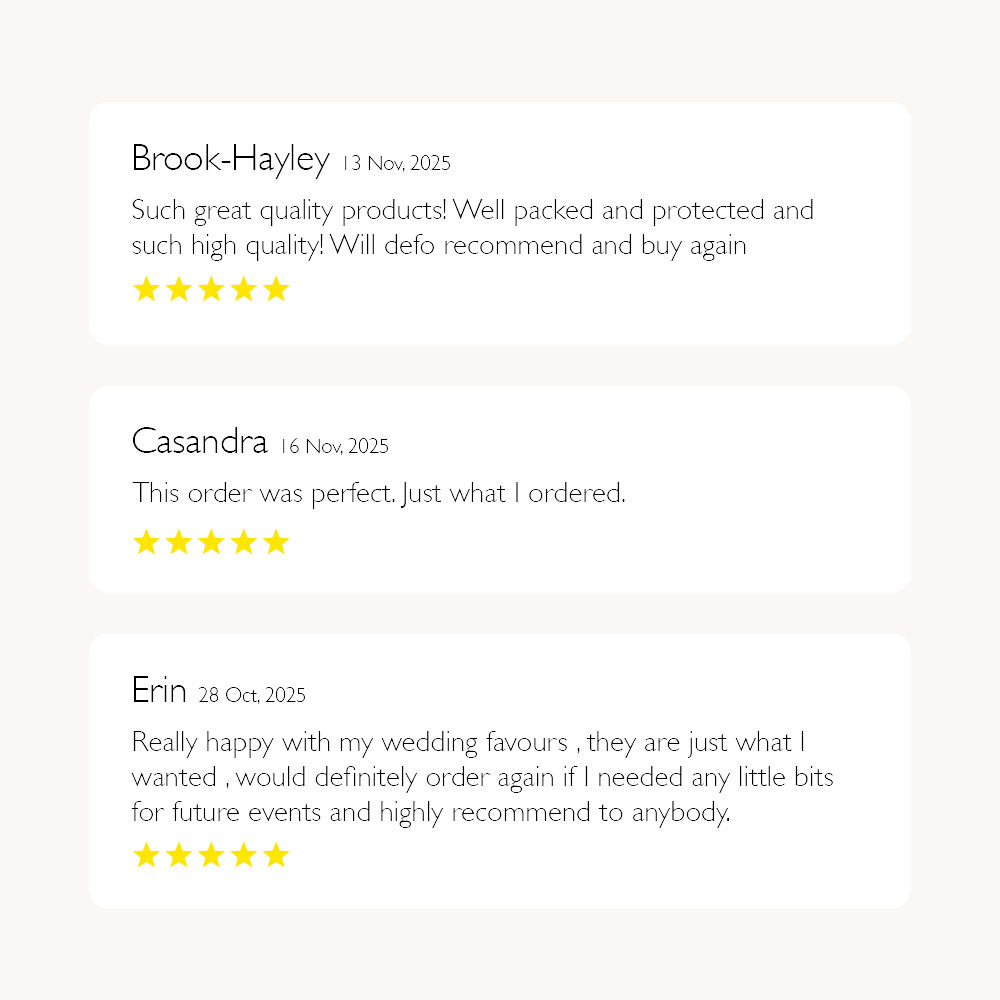Click first star in Brook-Hayley's rating

coord(146,290)
